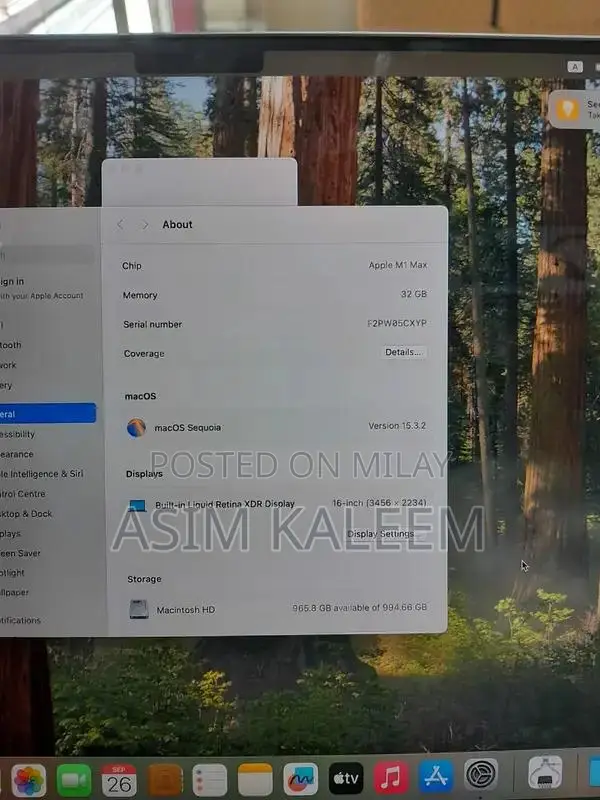
Task: Click the input source indicator in menu bar
Action: click(575, 66)
